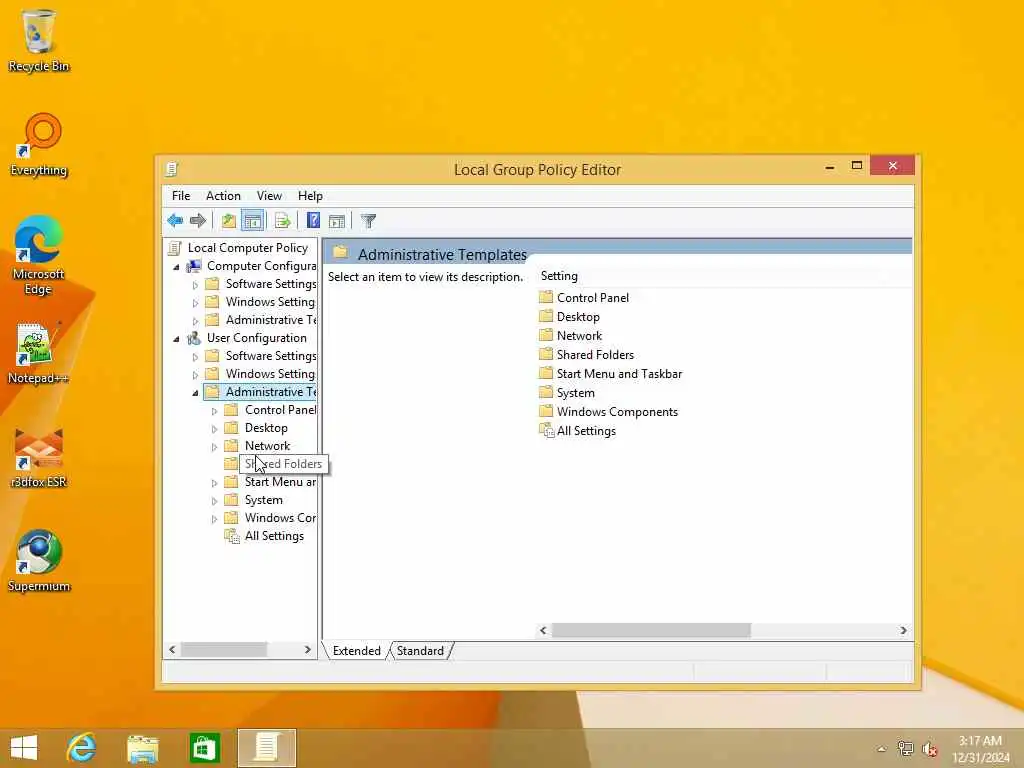Click the Export List toolbar icon

coord(282,221)
